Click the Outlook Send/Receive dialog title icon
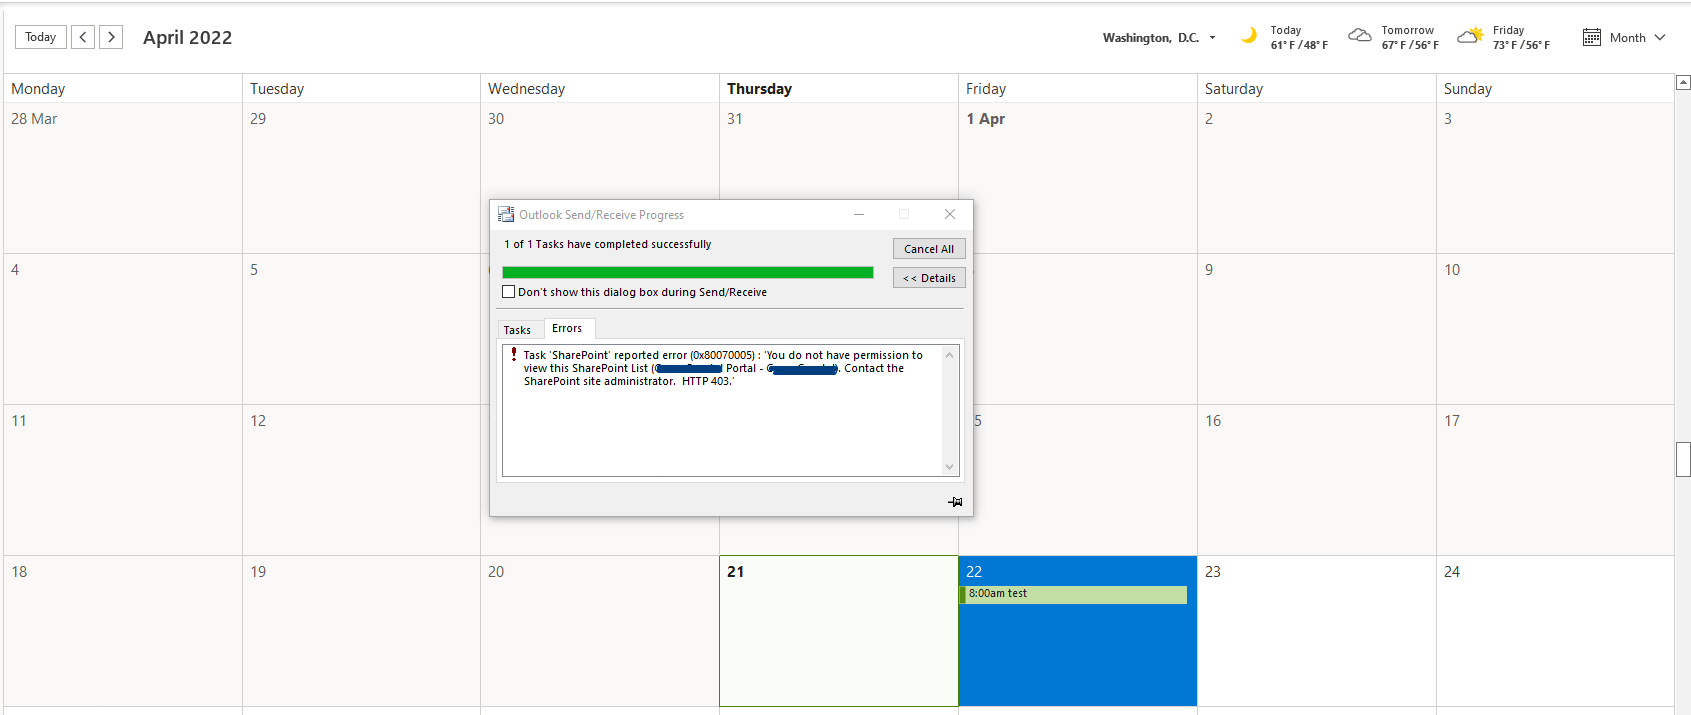 [506, 214]
